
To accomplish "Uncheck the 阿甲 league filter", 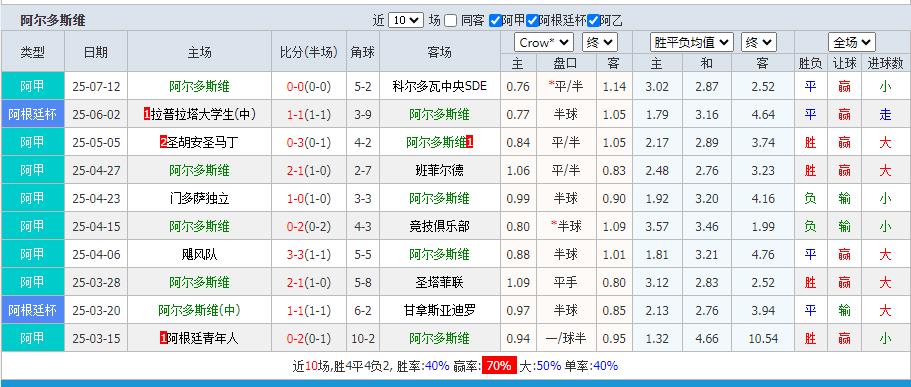I will click(x=495, y=21).
